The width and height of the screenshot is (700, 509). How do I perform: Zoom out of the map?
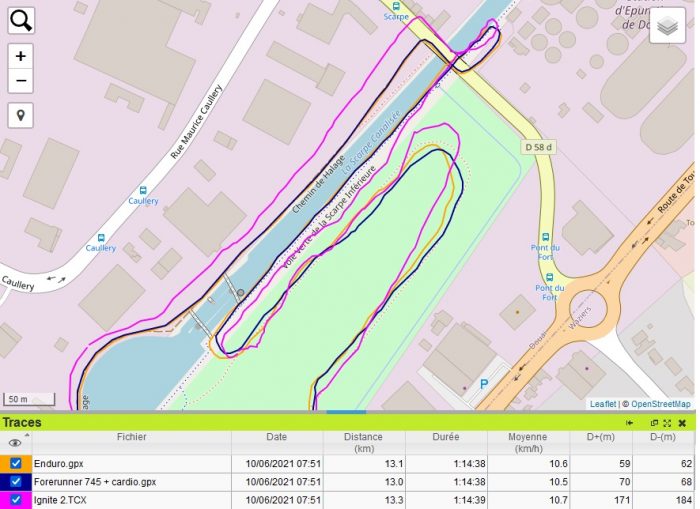tap(21, 81)
